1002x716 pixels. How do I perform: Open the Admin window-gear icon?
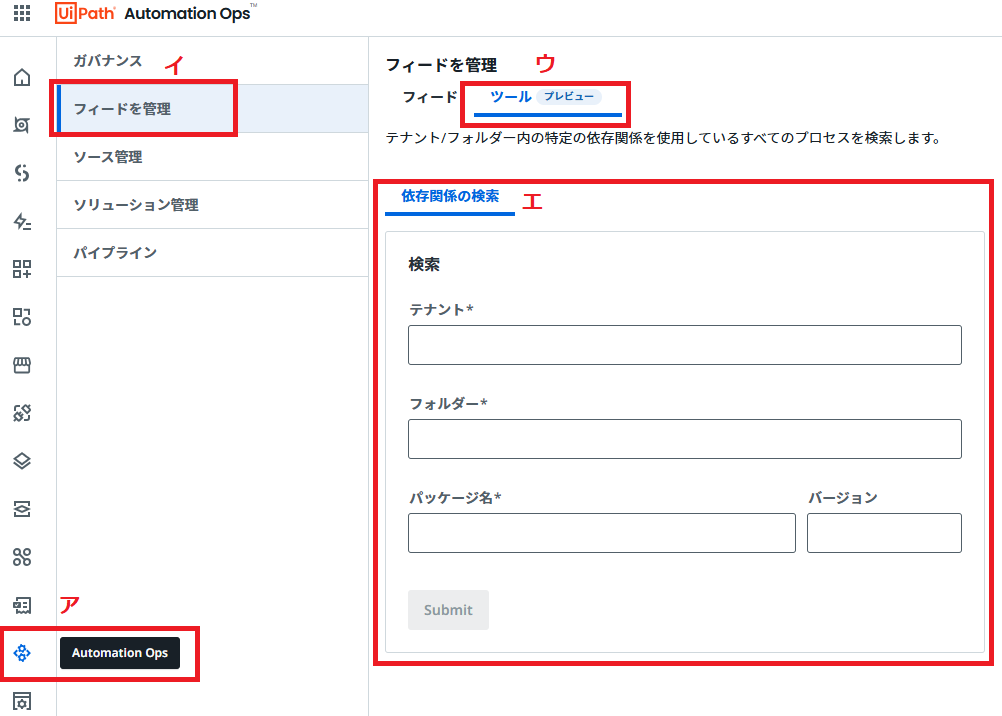22,701
